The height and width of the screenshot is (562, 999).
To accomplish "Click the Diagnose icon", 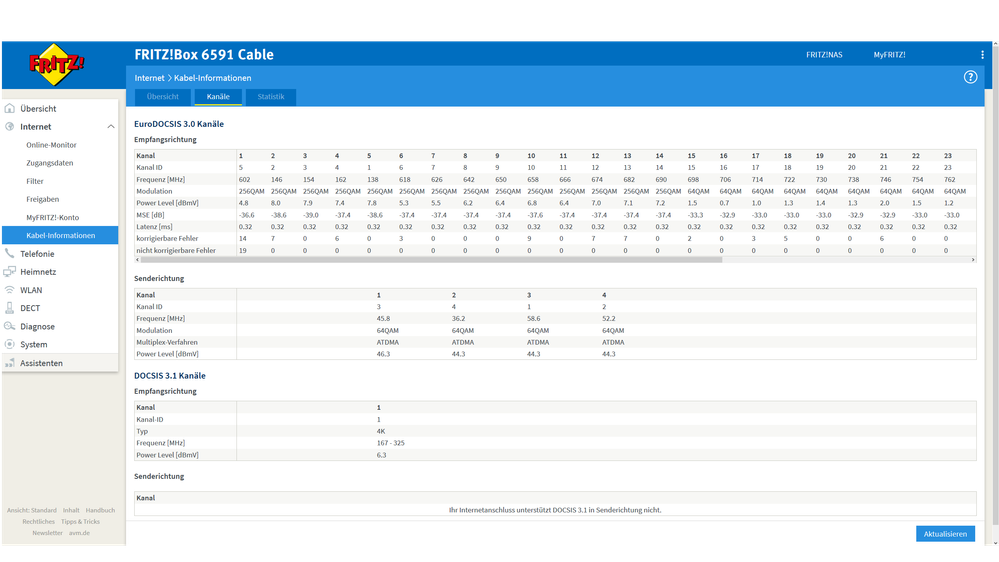I will (x=10, y=326).
